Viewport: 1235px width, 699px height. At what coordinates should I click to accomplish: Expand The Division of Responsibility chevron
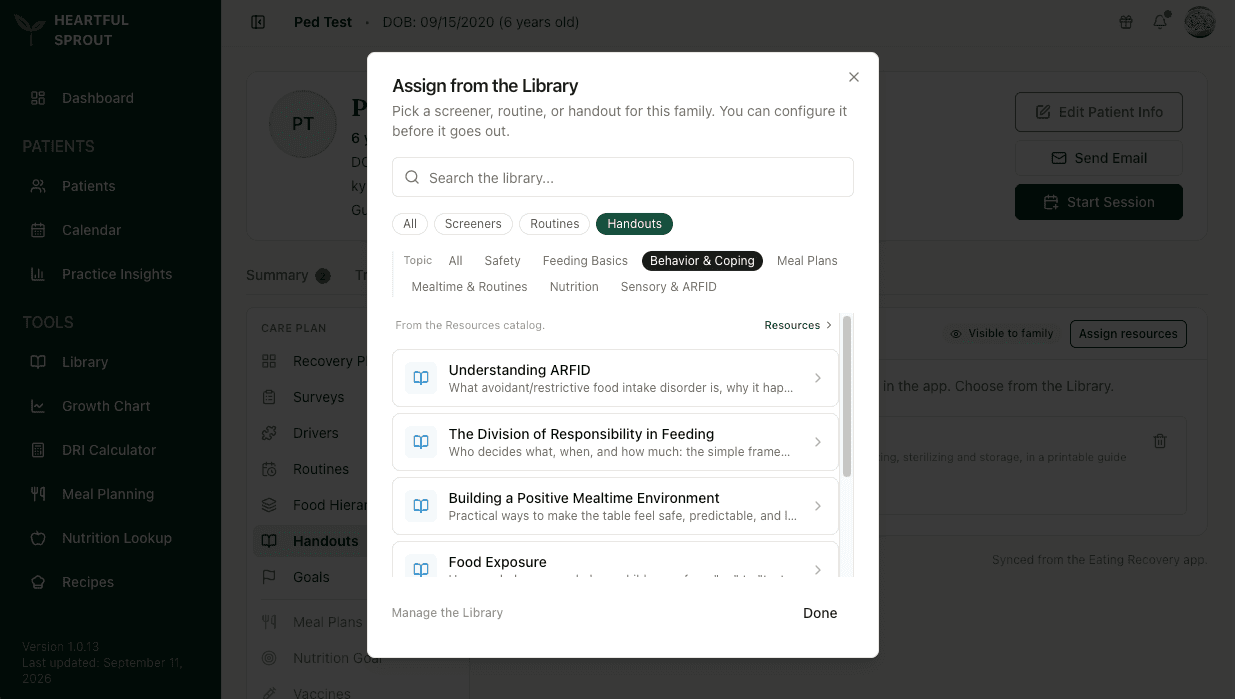tap(818, 442)
